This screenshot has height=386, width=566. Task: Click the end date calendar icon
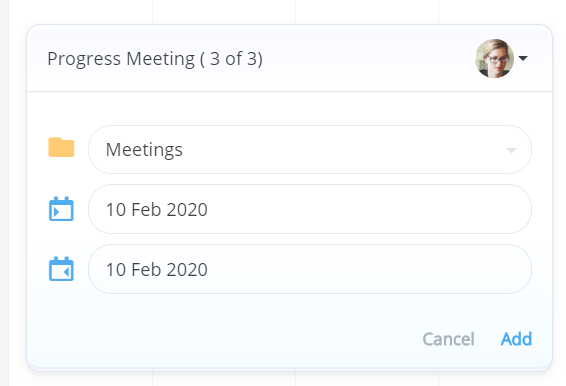click(61, 269)
